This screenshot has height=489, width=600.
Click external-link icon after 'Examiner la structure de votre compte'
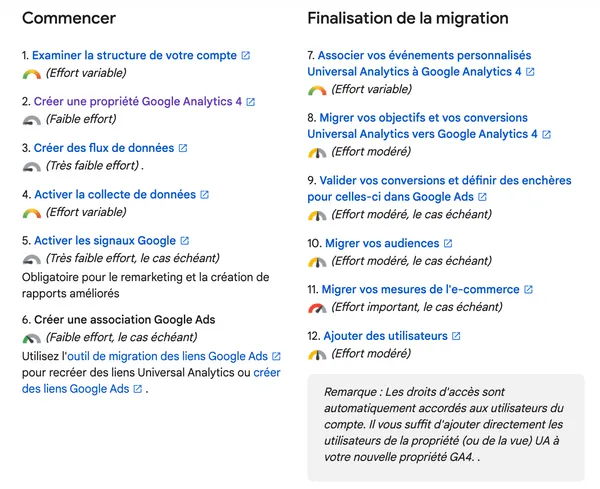pyautogui.click(x=246, y=56)
